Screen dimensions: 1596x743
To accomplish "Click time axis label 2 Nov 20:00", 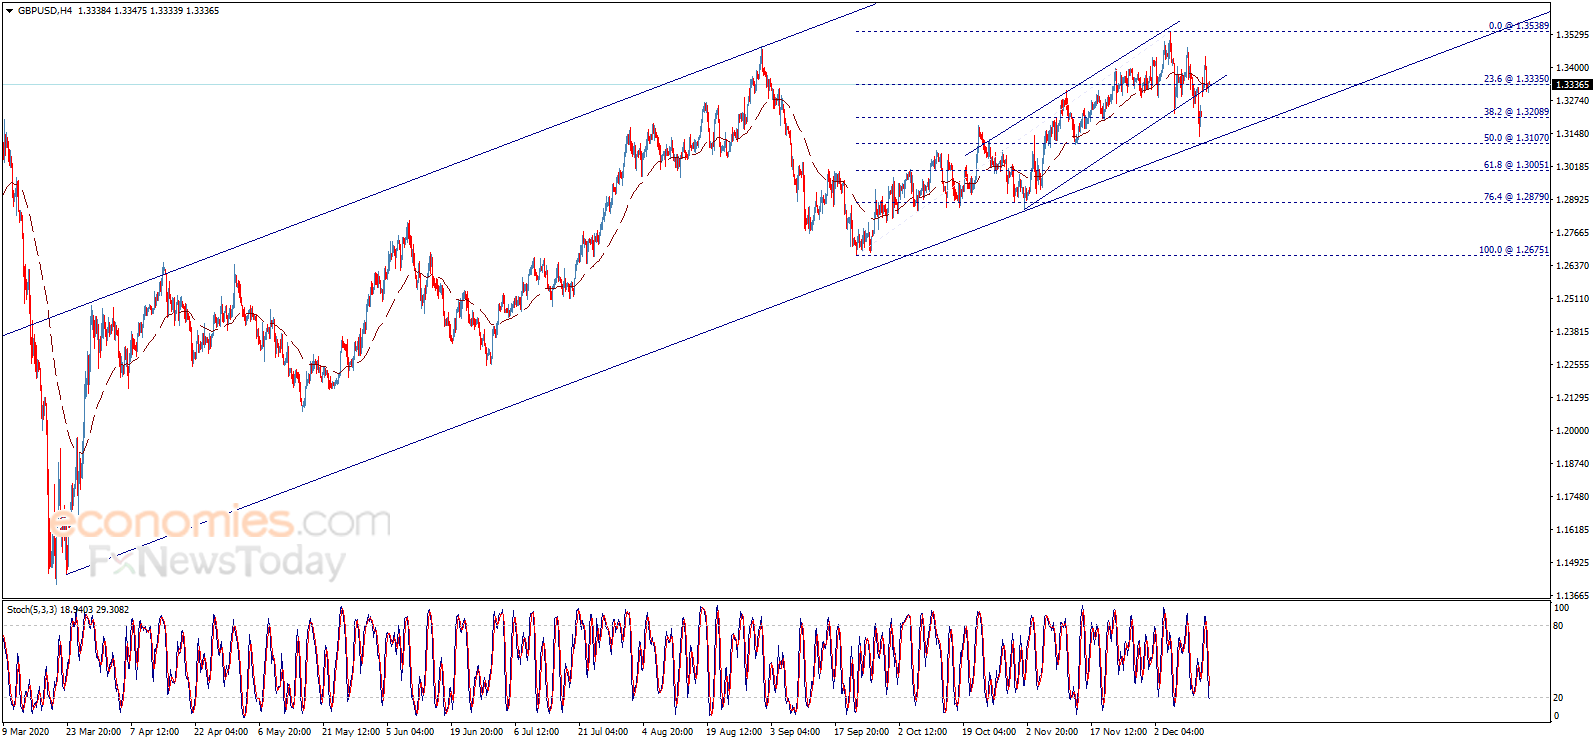I will (1052, 732).
